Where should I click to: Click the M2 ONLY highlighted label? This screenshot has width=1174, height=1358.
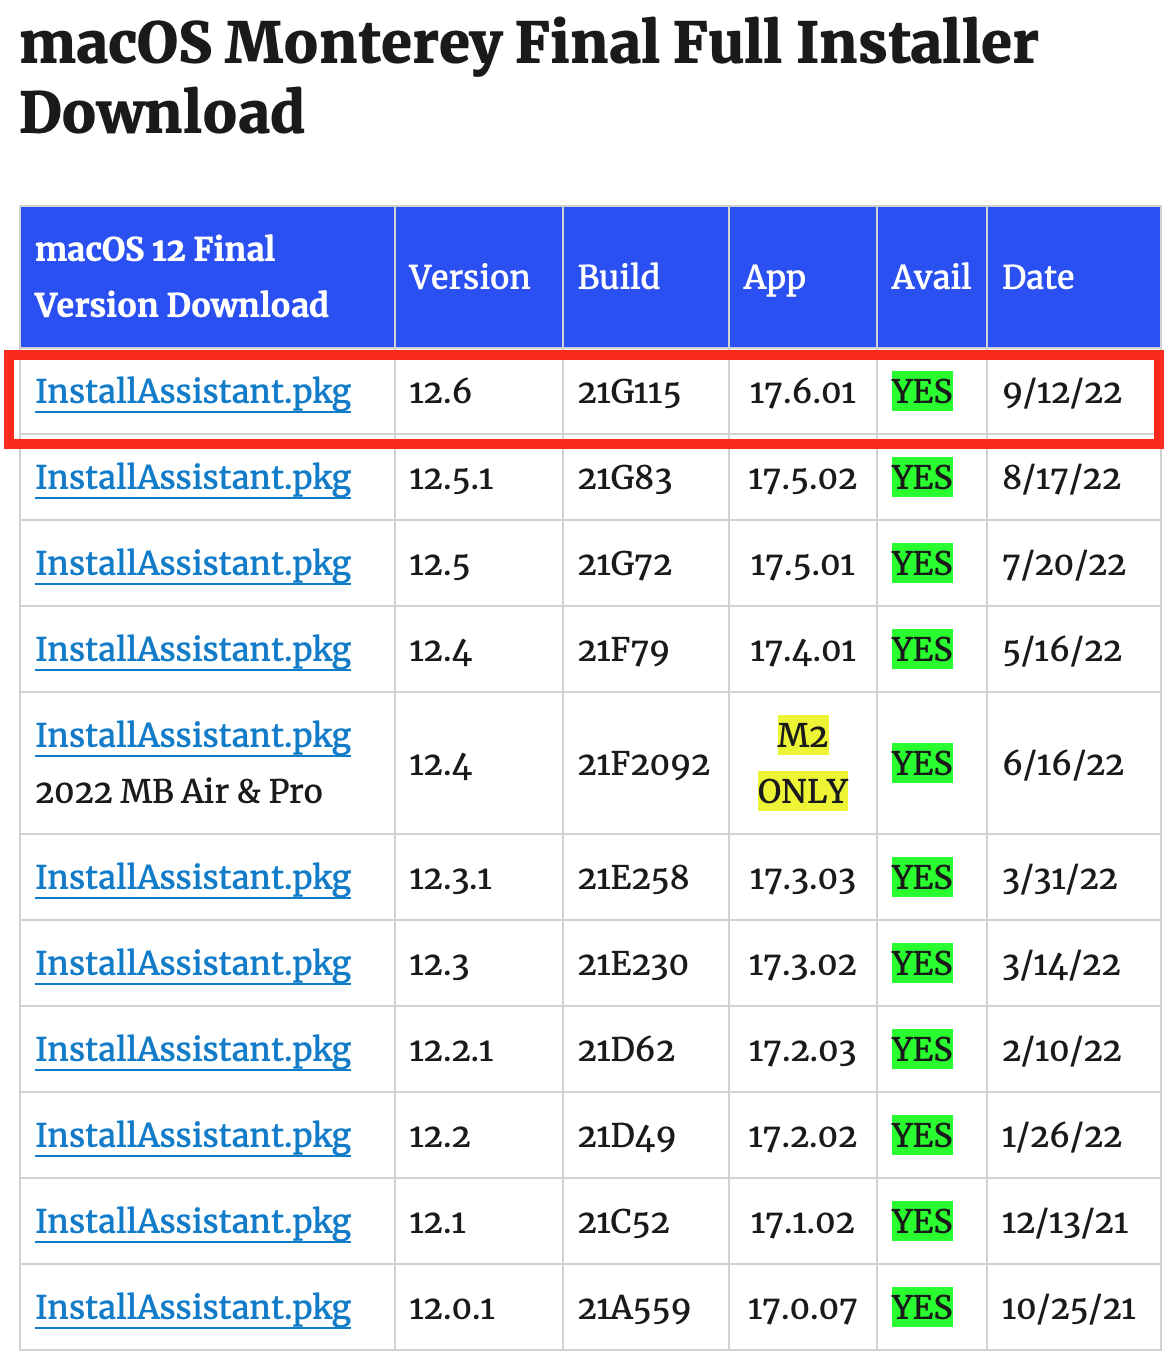803,764
